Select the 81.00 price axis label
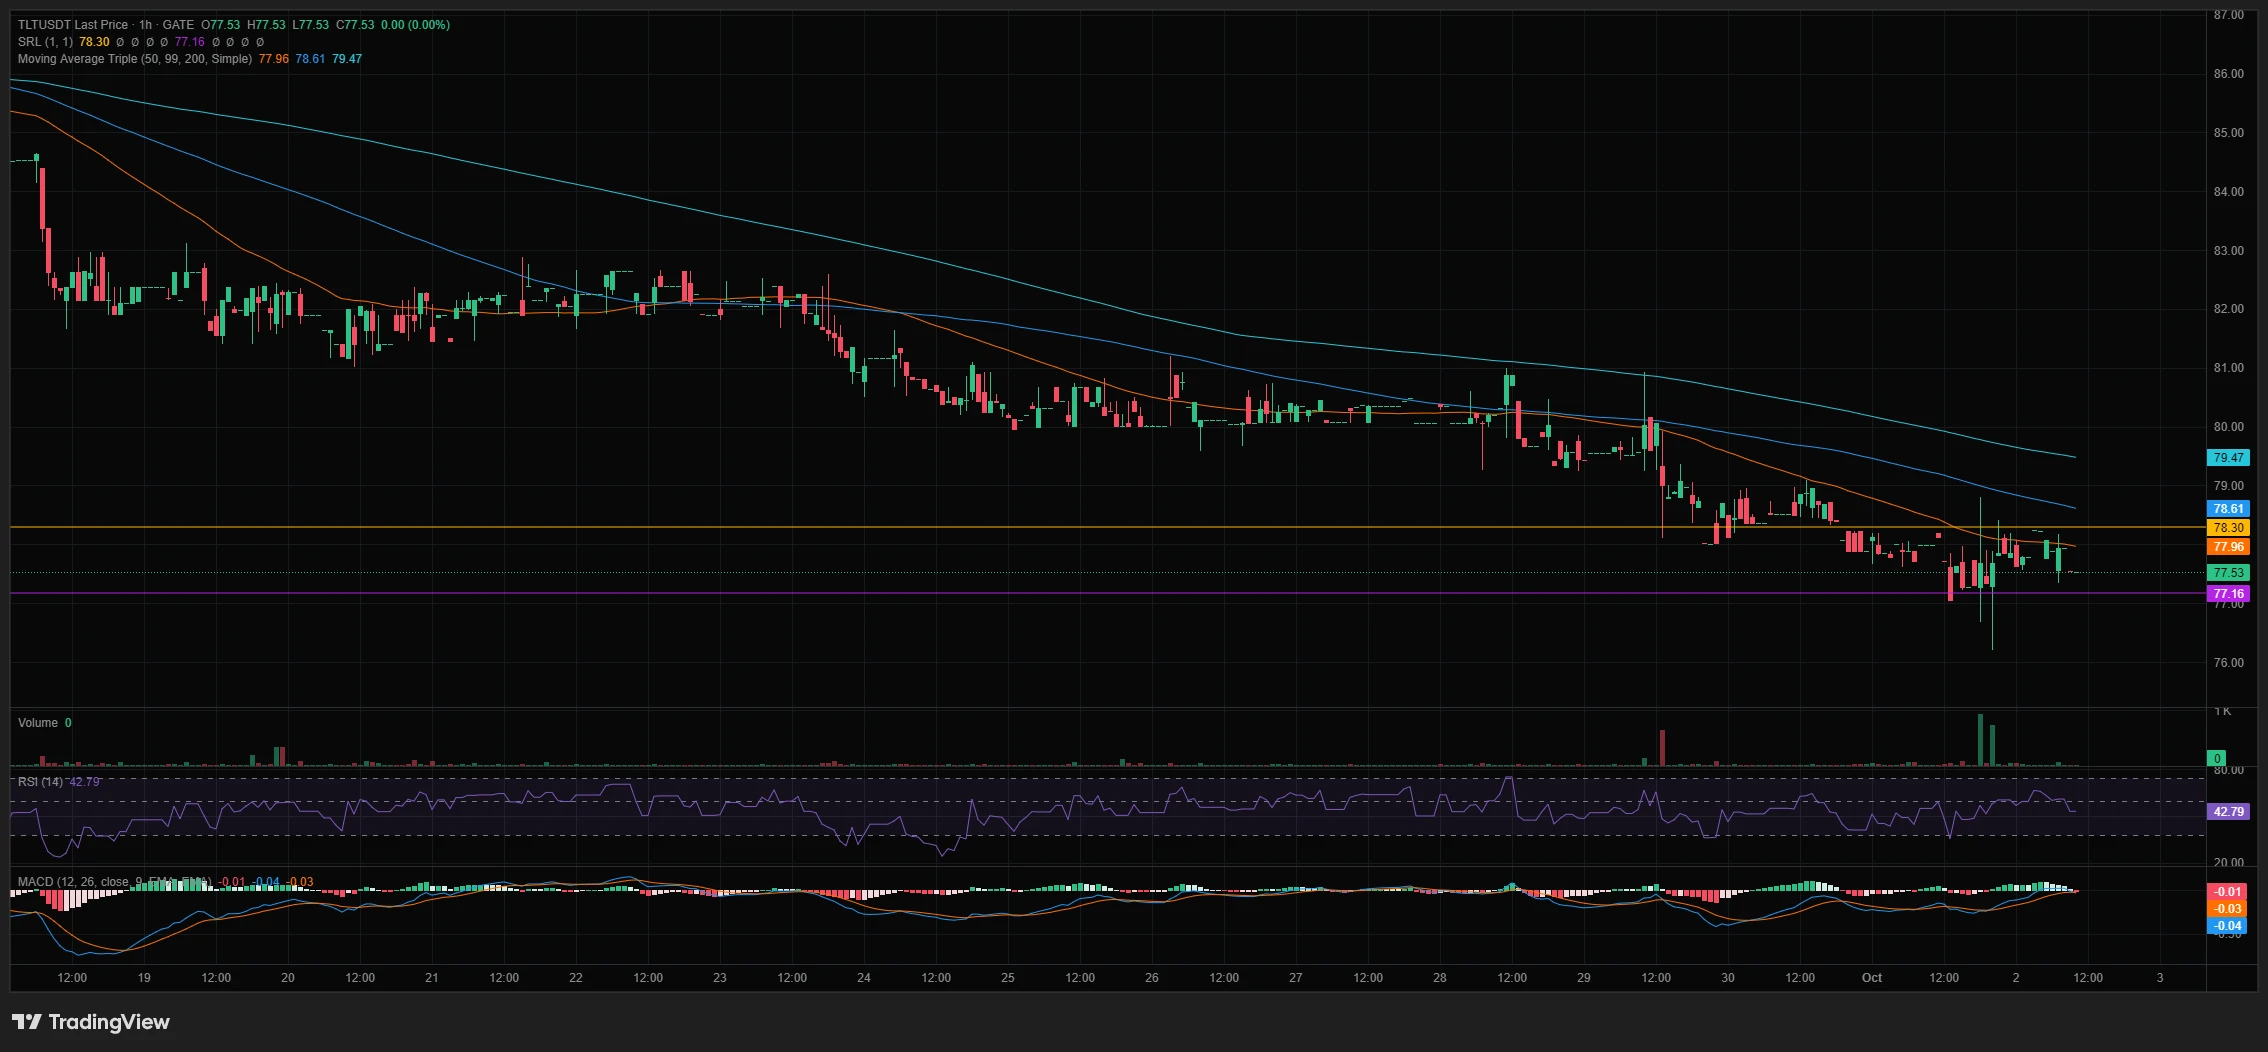The width and height of the screenshot is (2268, 1052). coord(2229,368)
